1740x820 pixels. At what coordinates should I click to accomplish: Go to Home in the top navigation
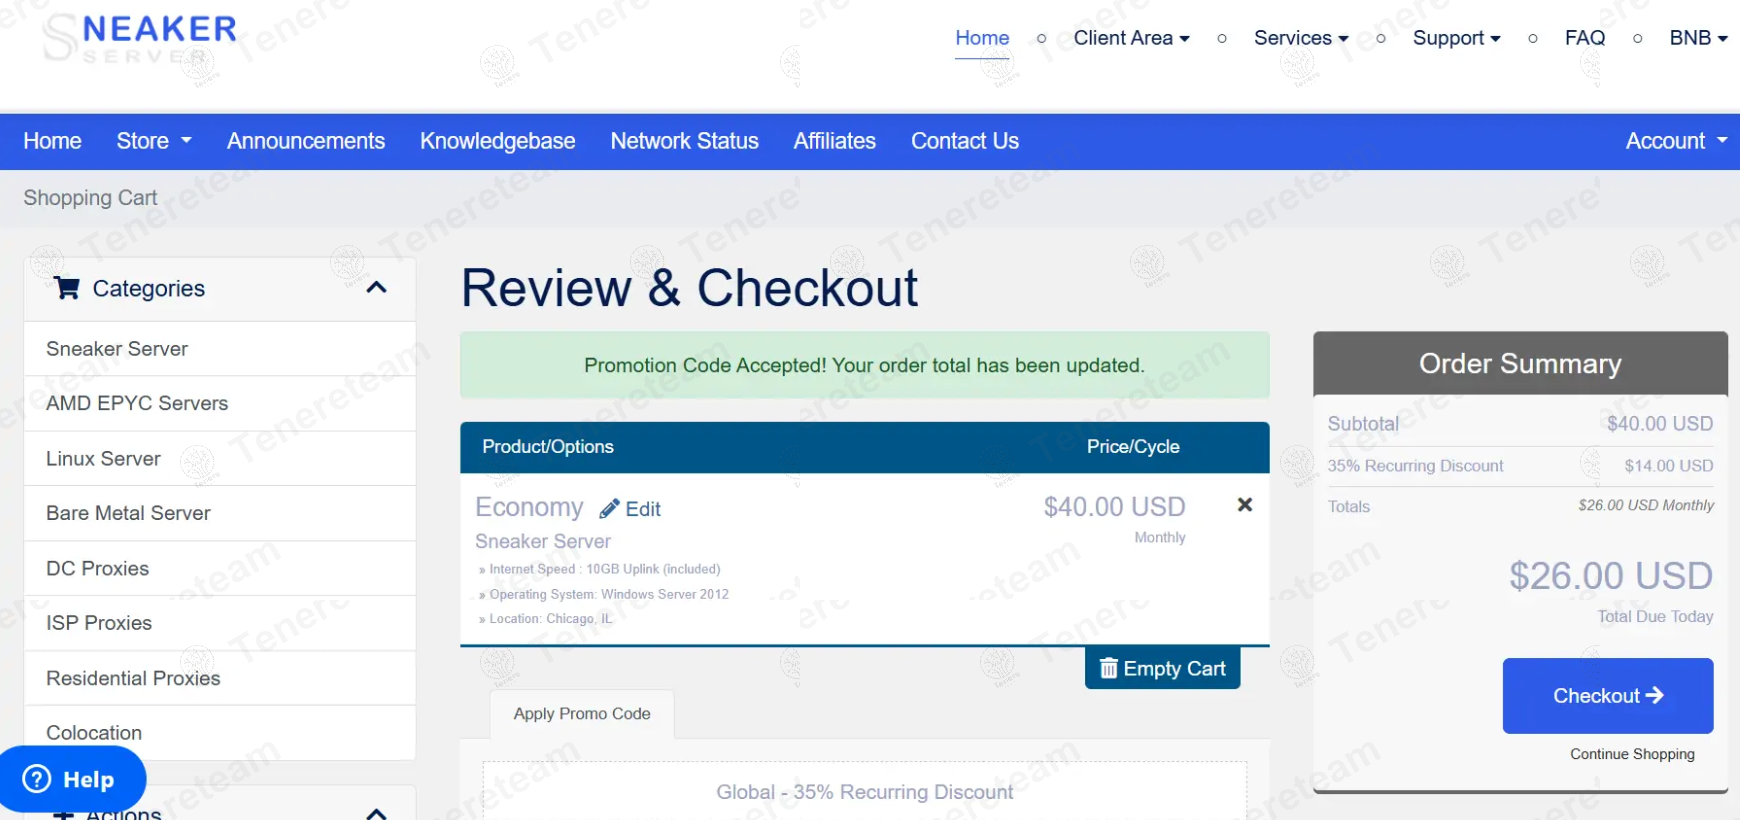click(982, 38)
